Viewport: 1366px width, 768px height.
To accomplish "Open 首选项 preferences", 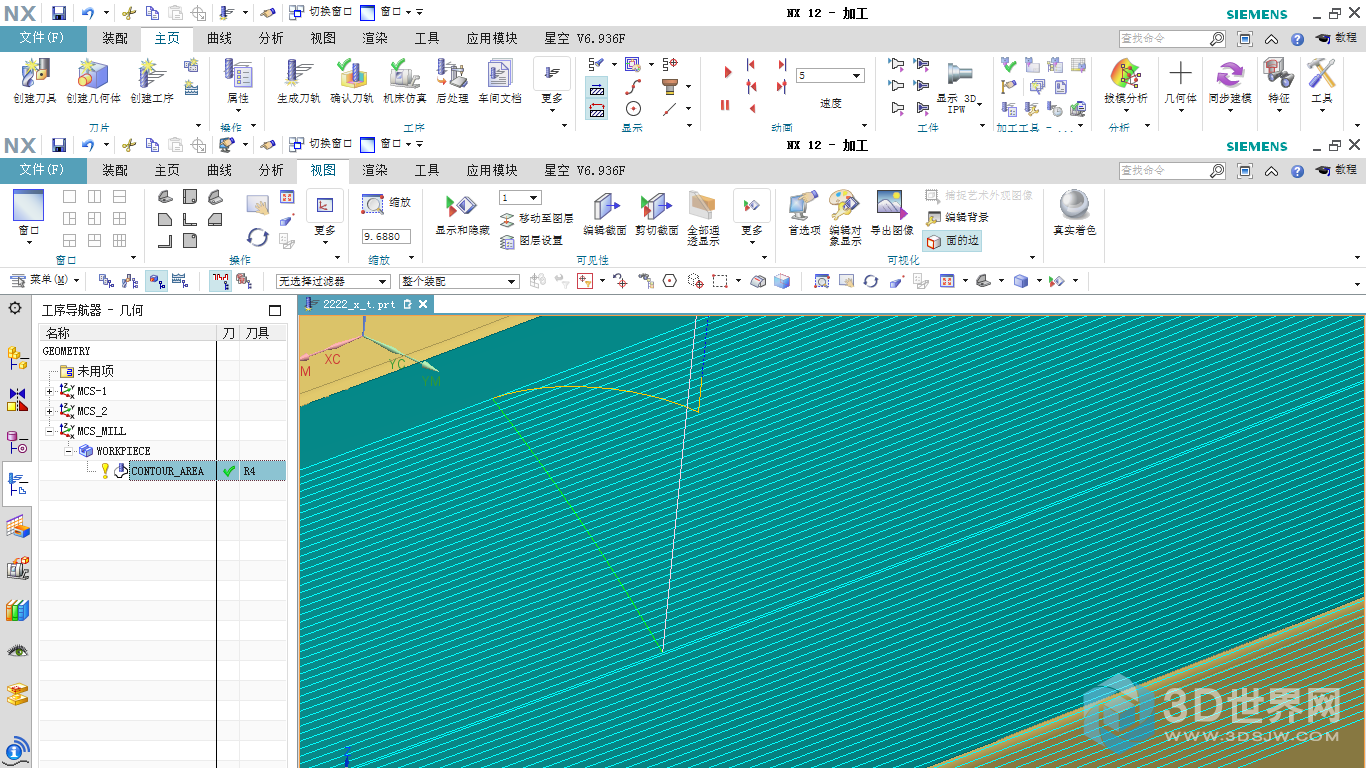I will pyautogui.click(x=804, y=206).
